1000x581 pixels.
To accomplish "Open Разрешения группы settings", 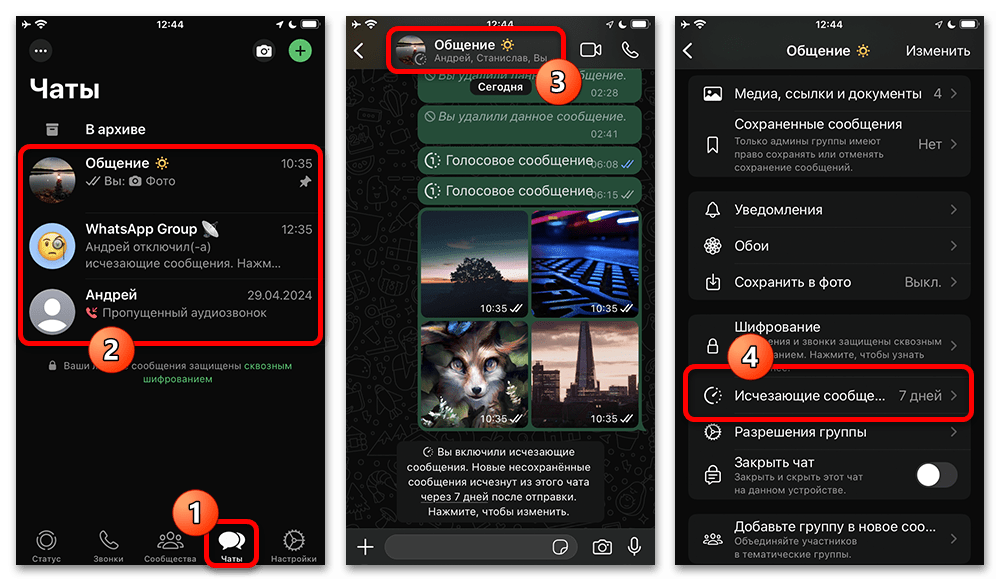I will [x=829, y=432].
